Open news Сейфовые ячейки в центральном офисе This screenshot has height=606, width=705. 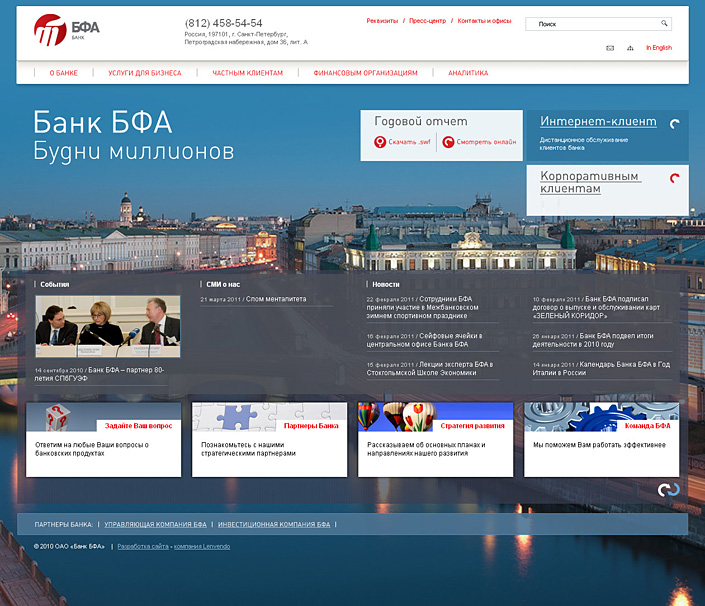coord(424,340)
